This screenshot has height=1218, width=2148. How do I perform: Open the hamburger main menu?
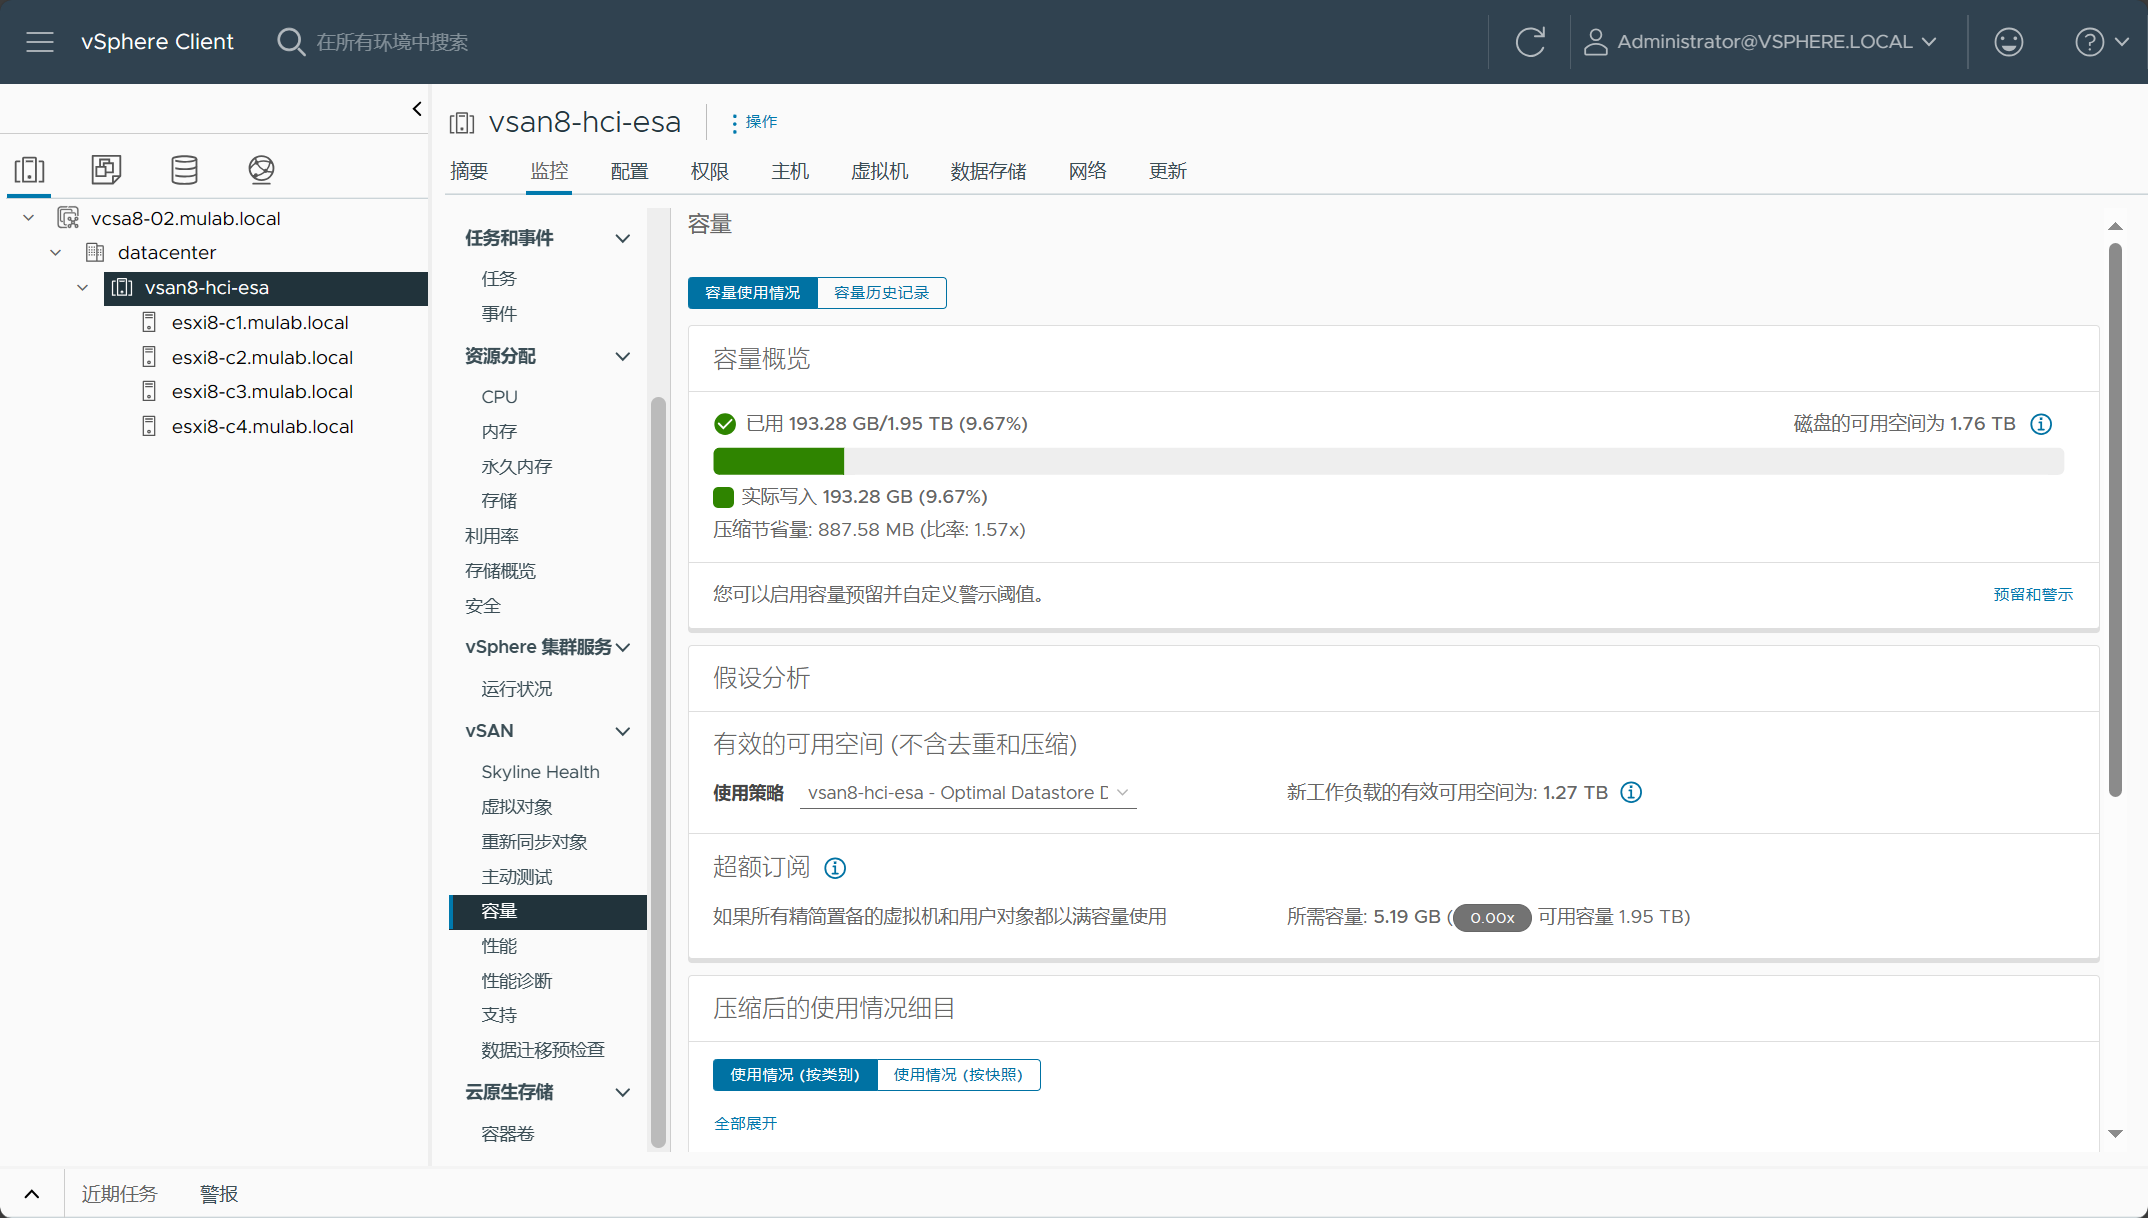click(40, 42)
